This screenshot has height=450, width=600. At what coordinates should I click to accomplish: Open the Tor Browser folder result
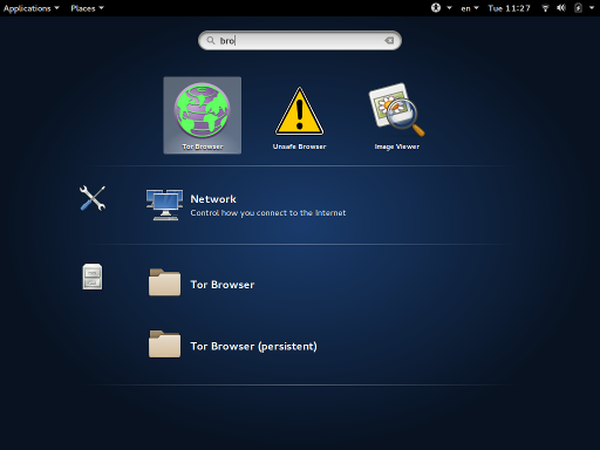[x=222, y=284]
